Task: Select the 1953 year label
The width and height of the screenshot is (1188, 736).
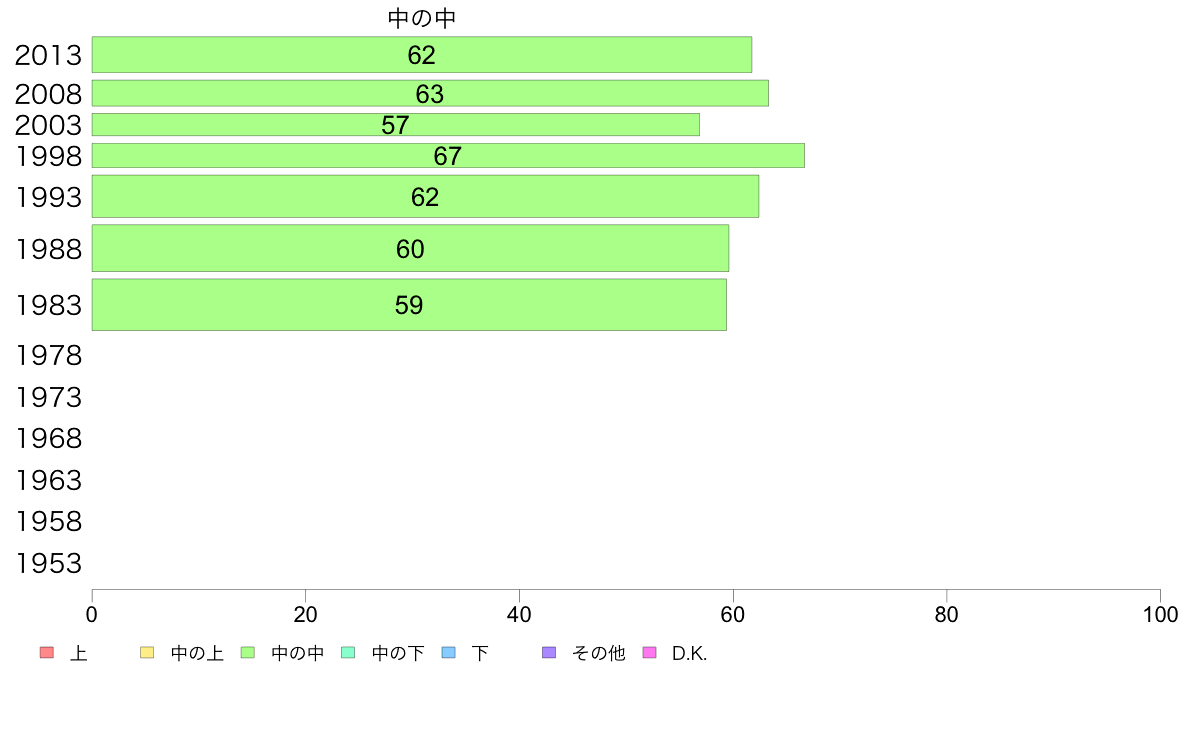Action: [x=48, y=563]
